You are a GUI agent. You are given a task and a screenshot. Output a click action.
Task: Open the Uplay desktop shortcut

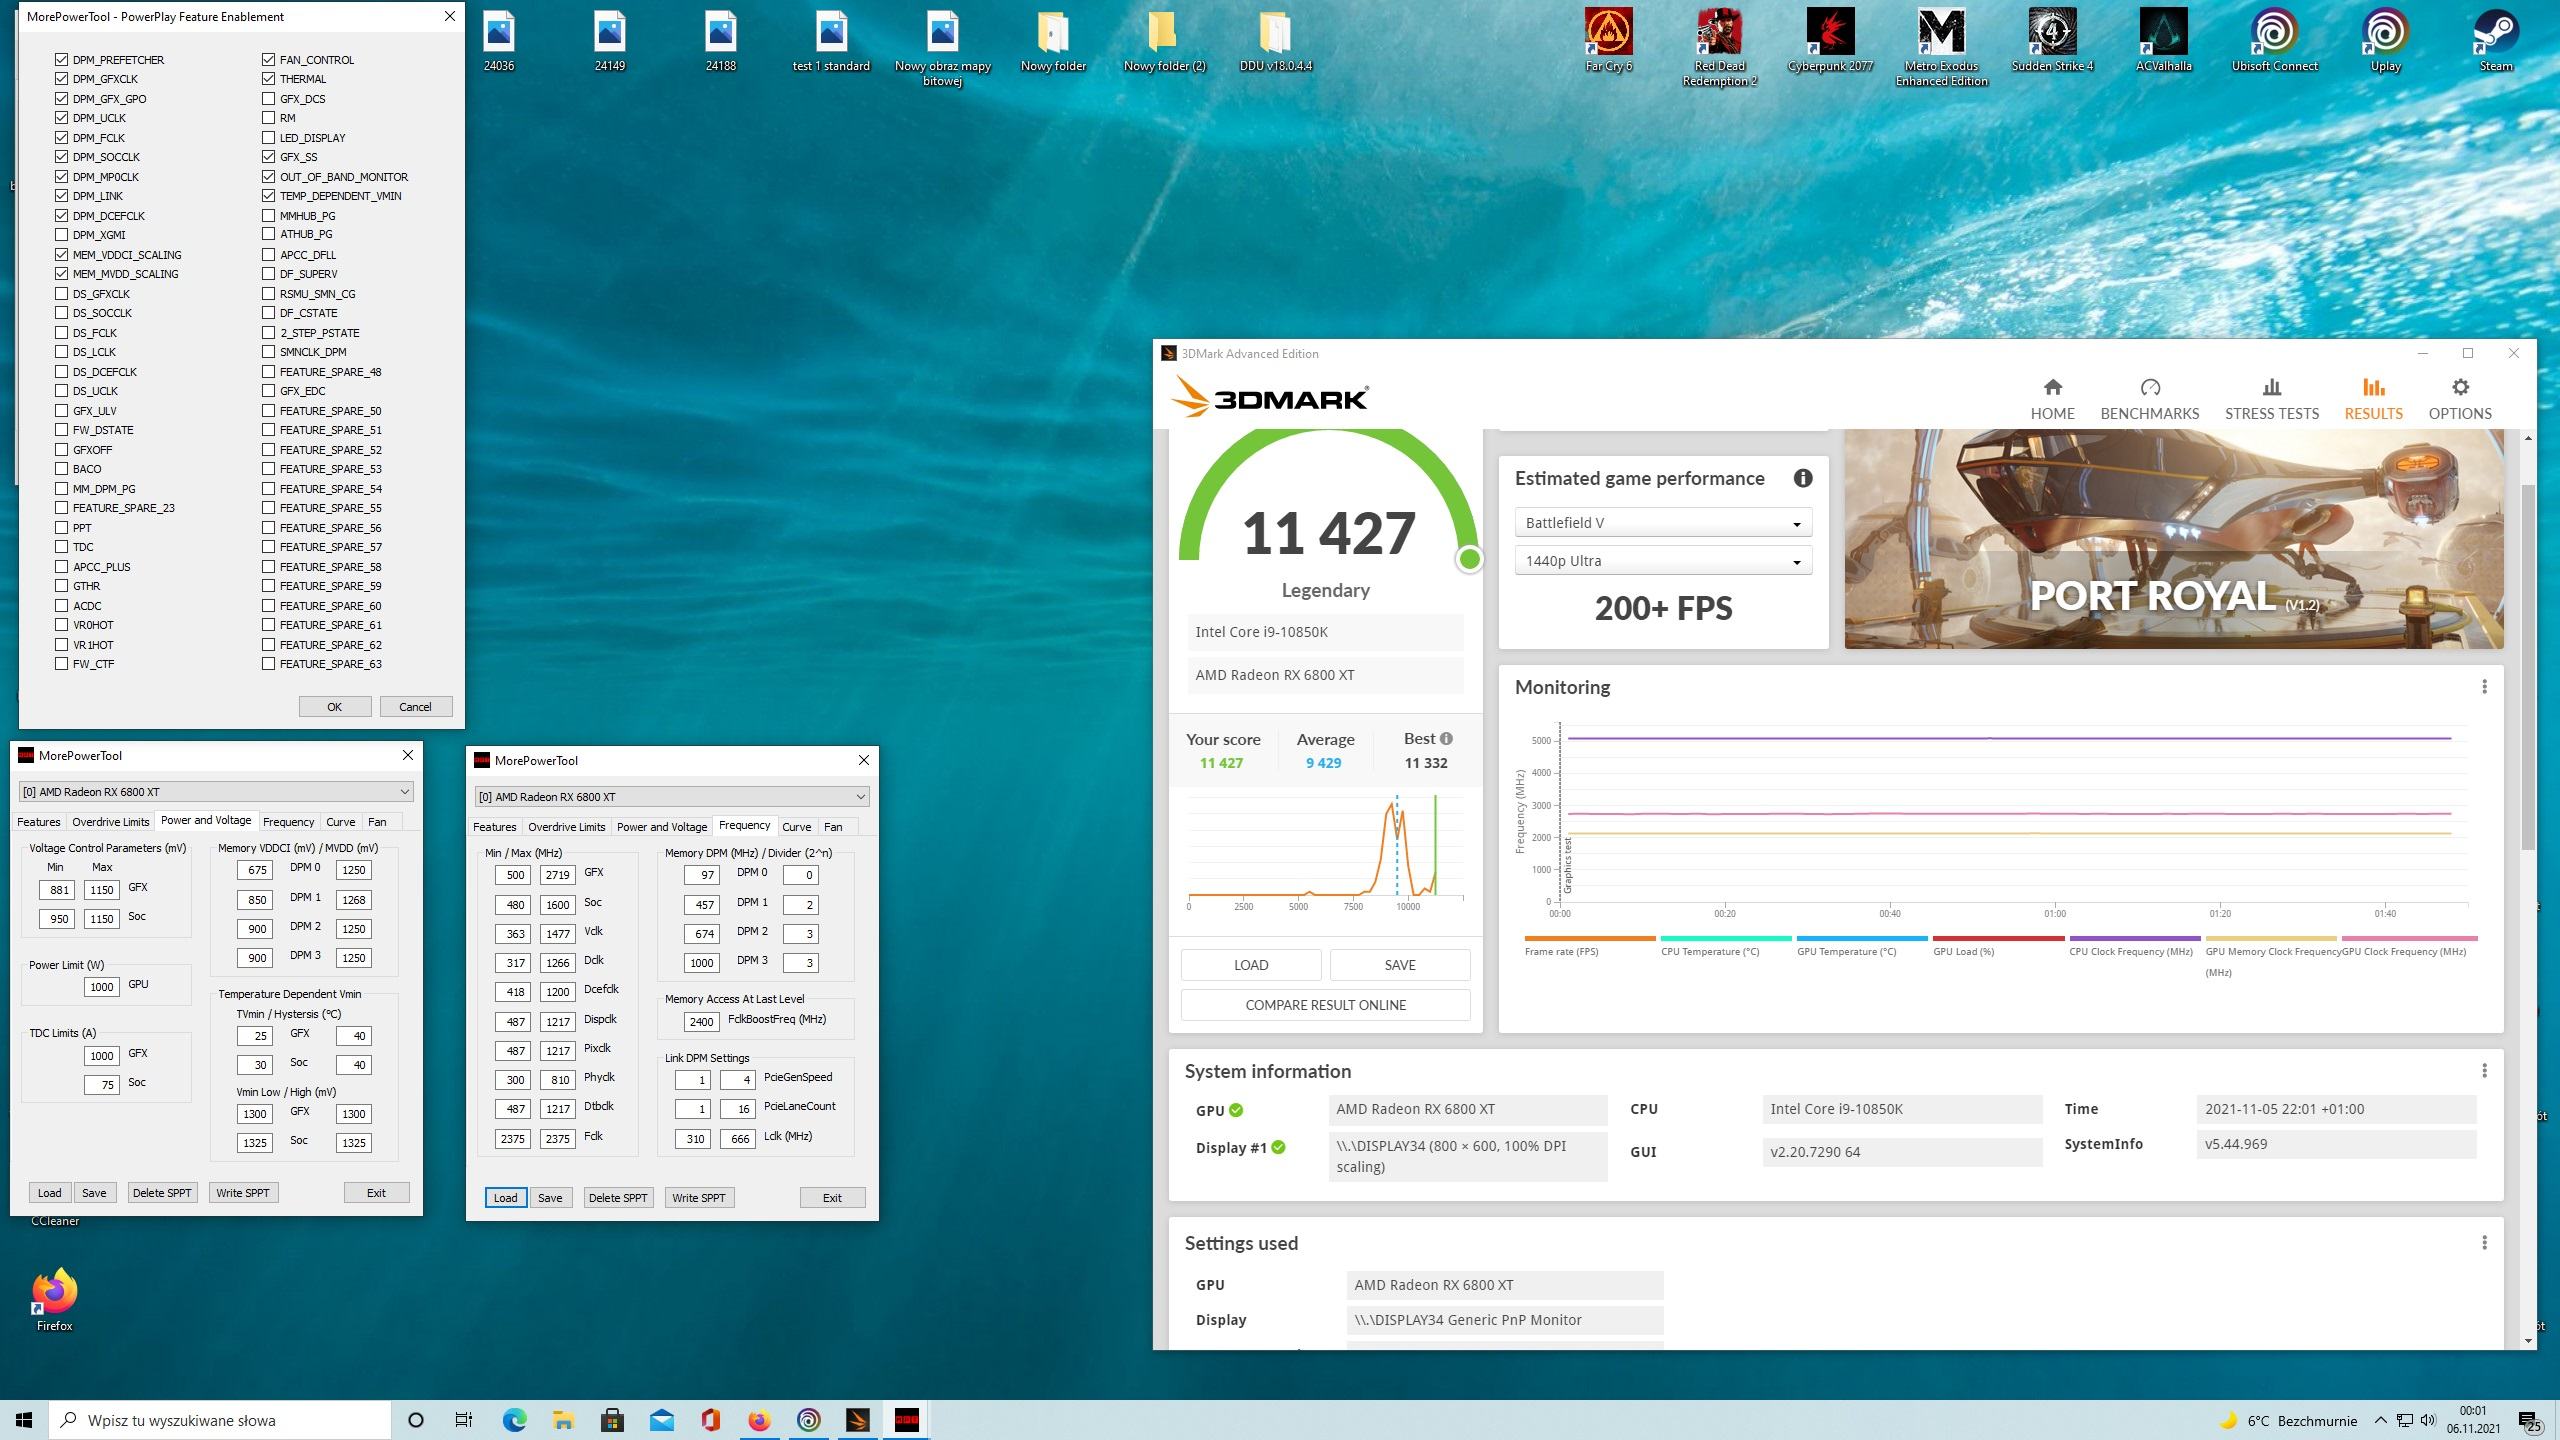pos(2385,40)
